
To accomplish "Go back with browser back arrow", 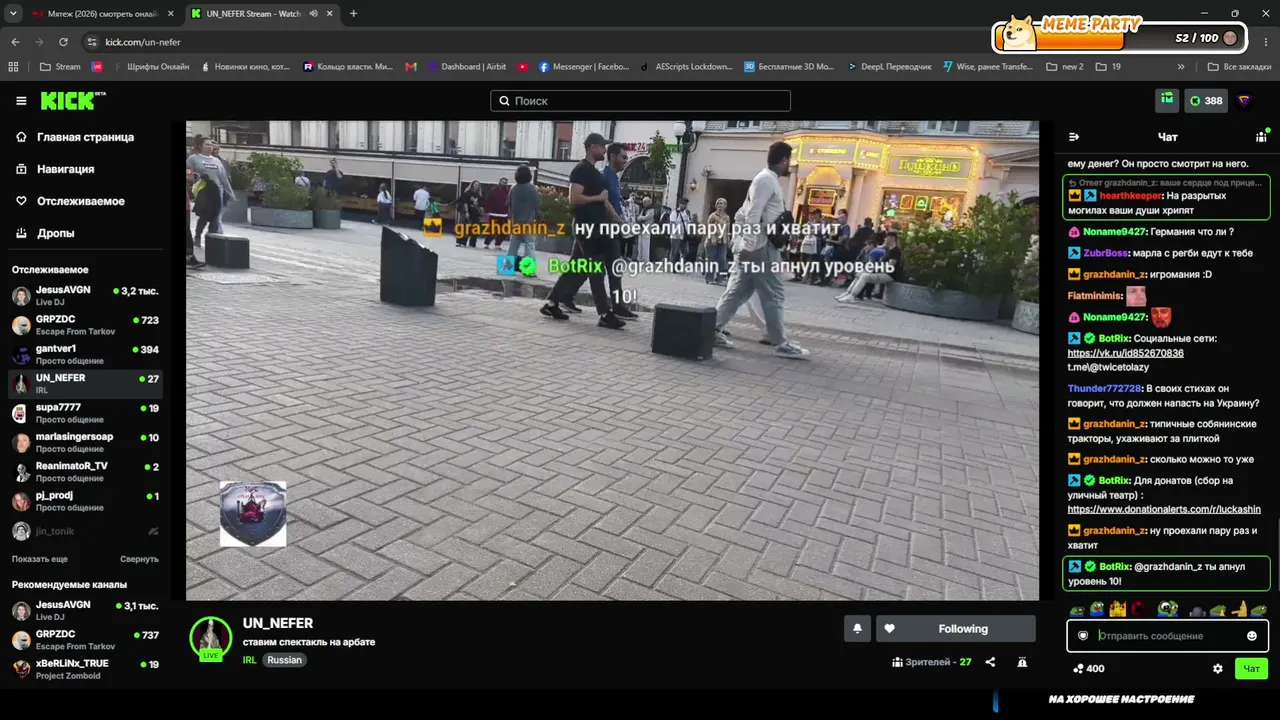I will coord(15,42).
